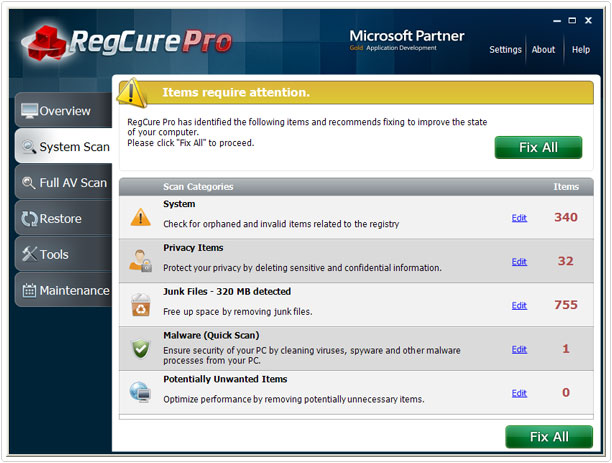Click the System item count 340

[566, 217]
